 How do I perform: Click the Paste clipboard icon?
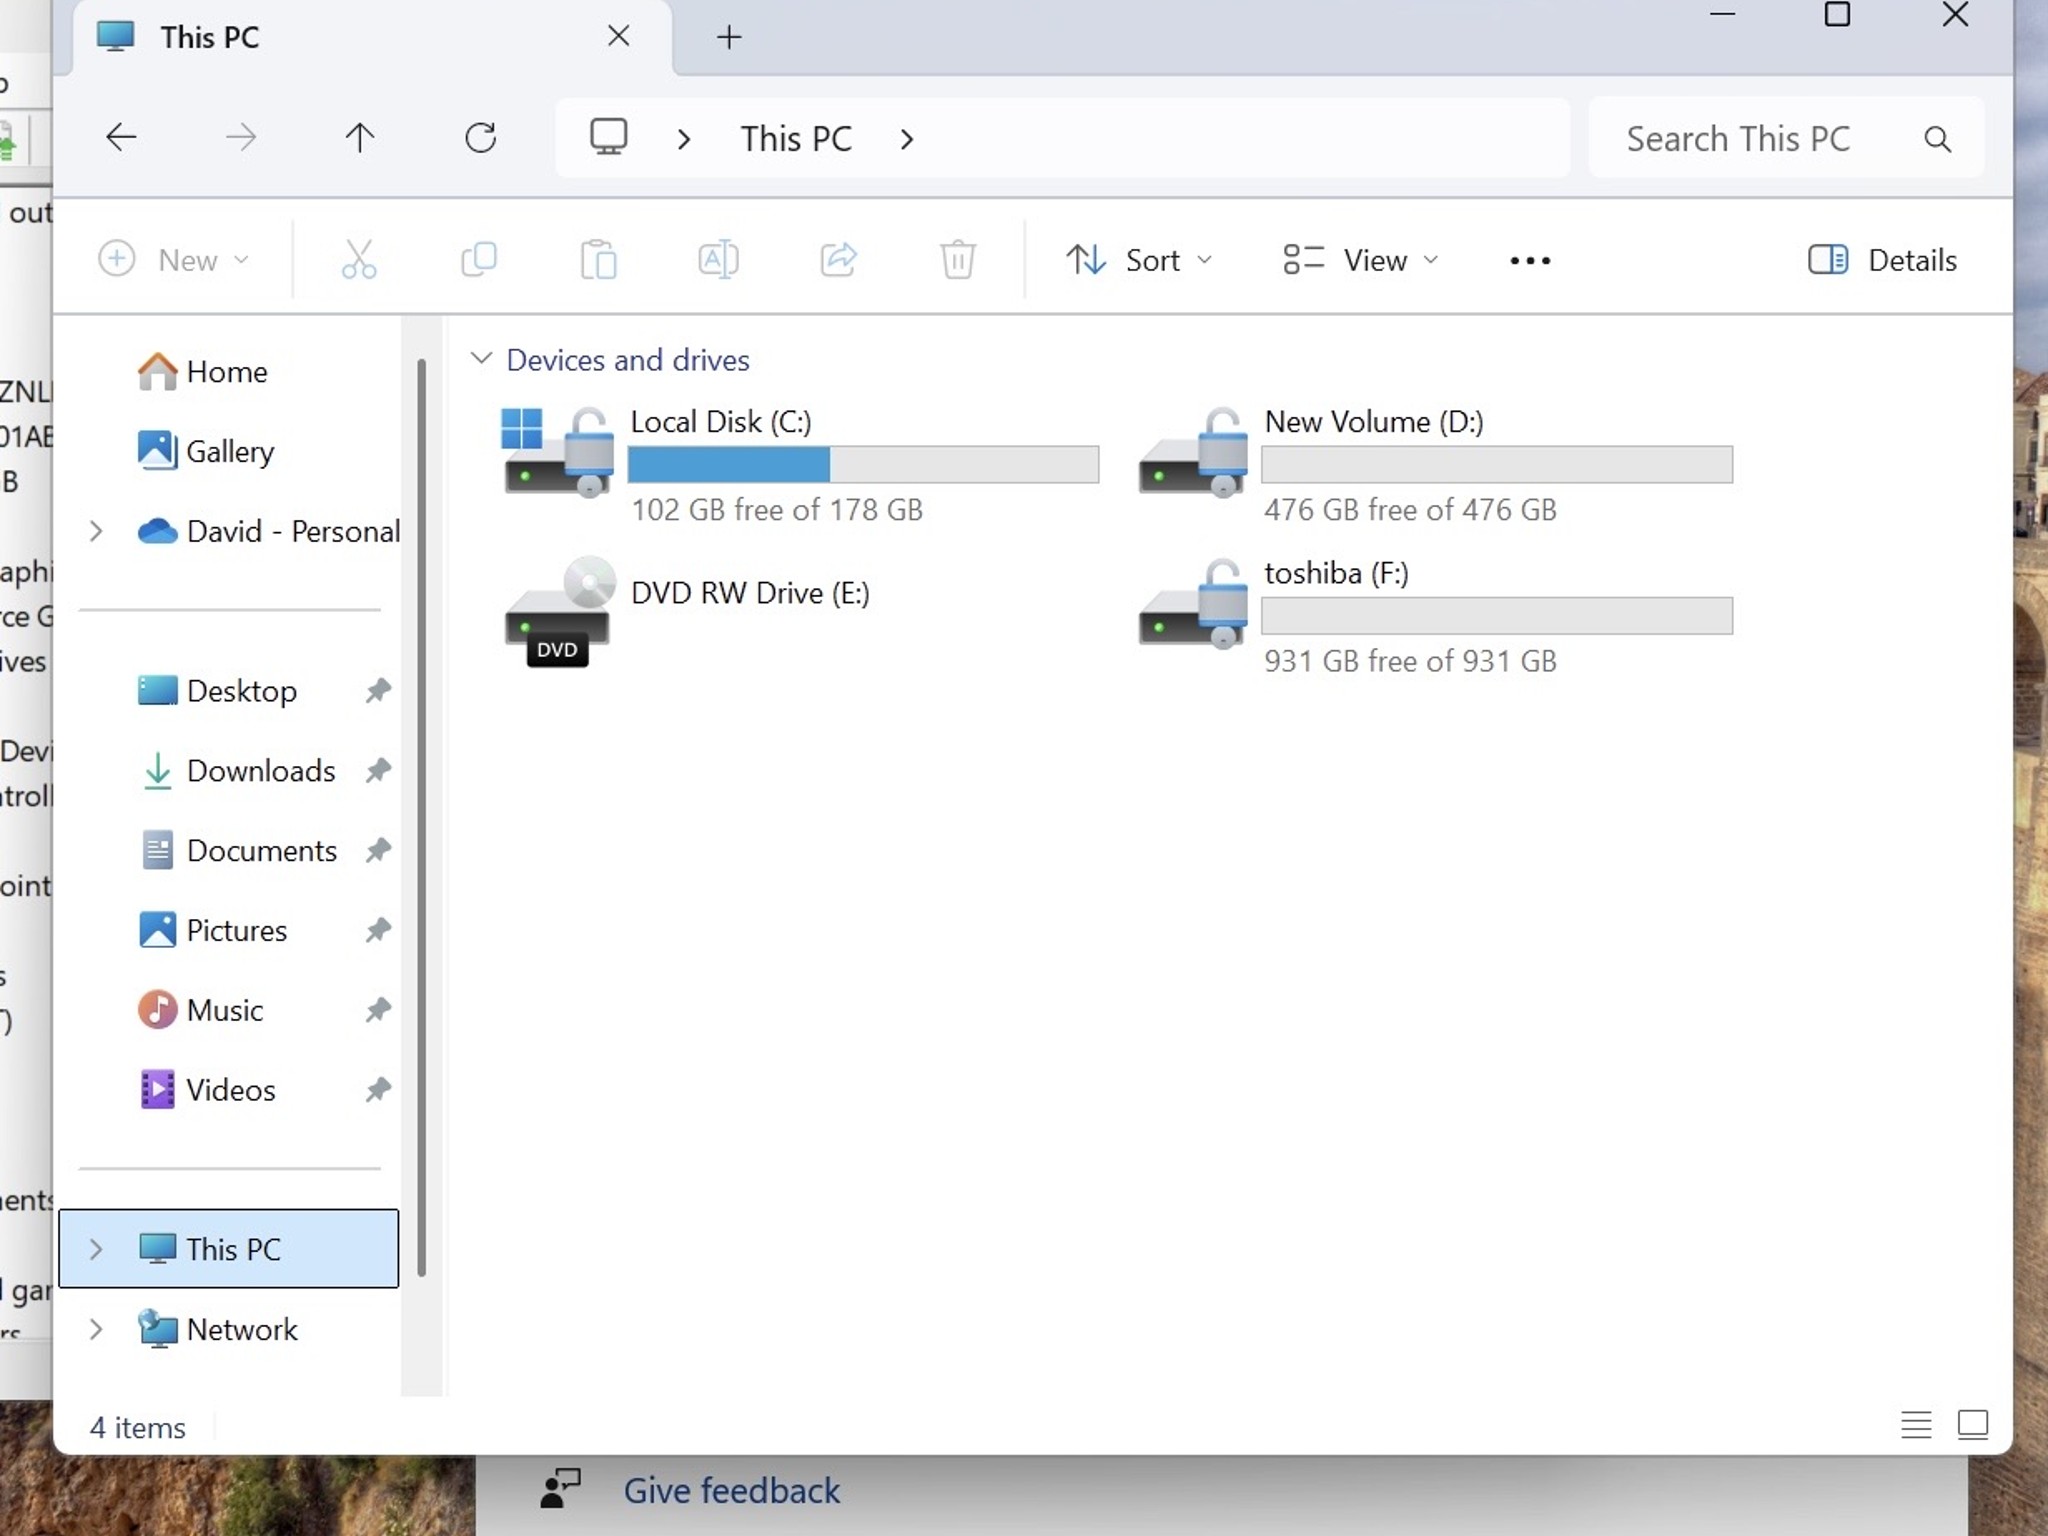point(598,260)
